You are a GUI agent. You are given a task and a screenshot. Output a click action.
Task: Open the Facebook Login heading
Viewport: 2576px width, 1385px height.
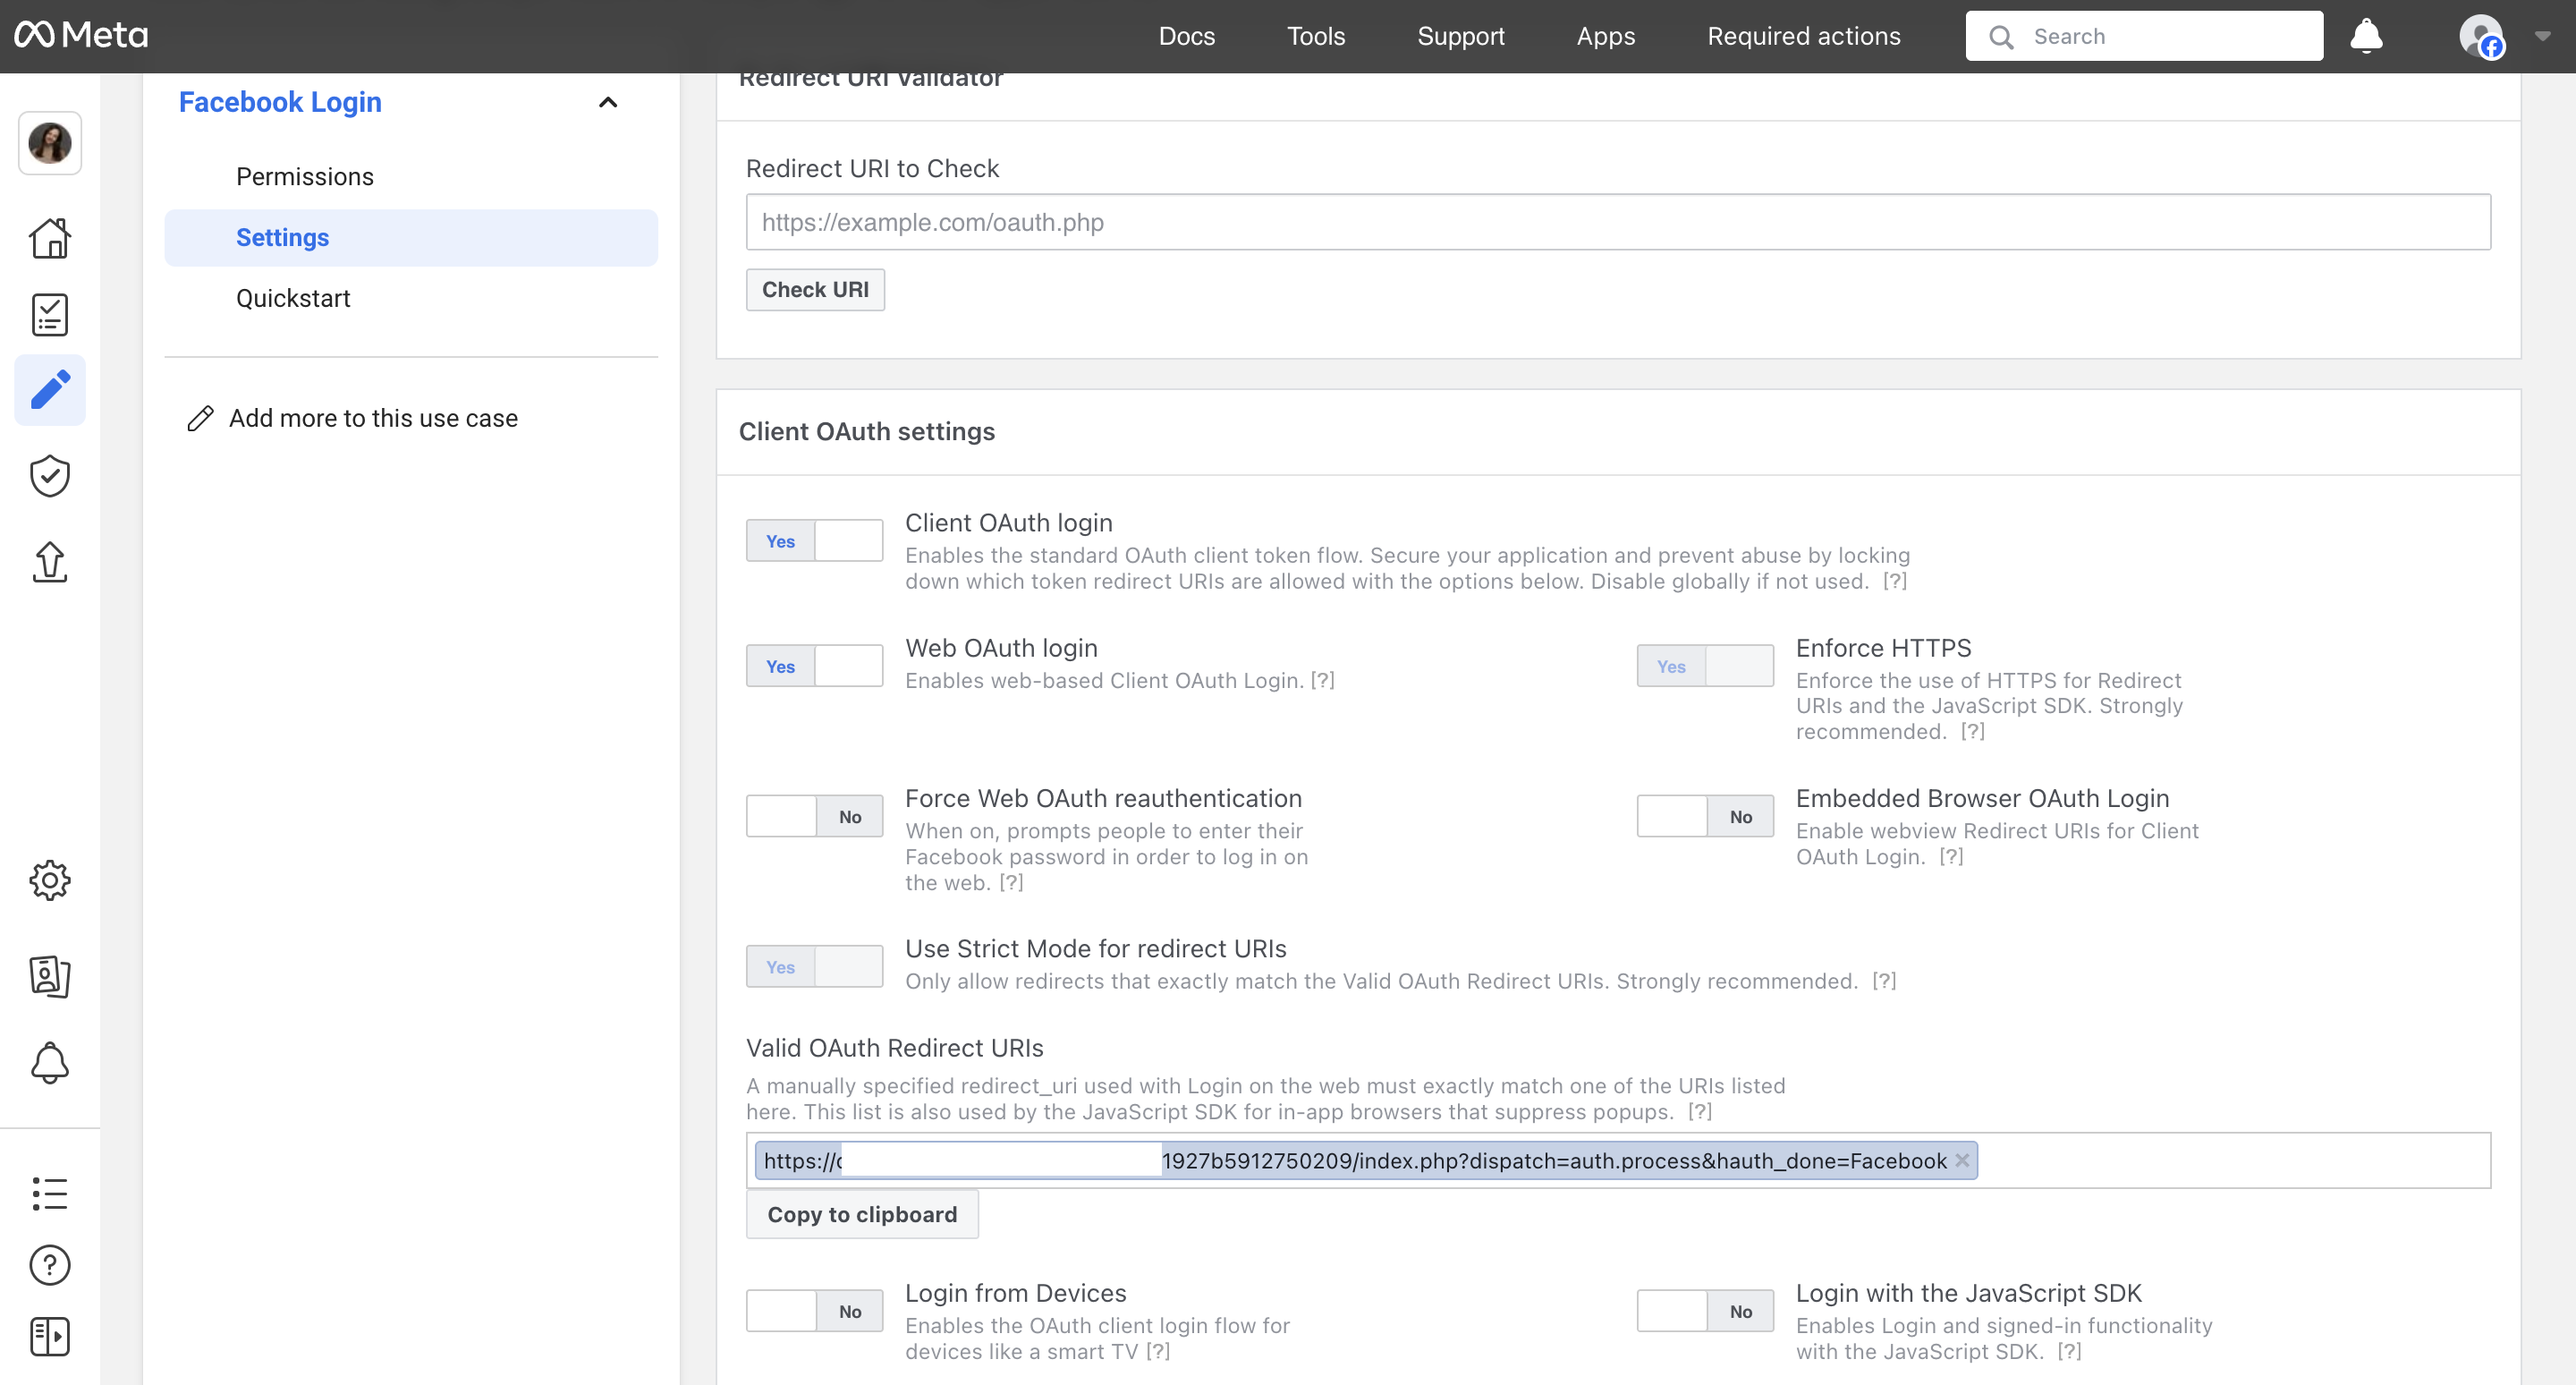coord(280,102)
